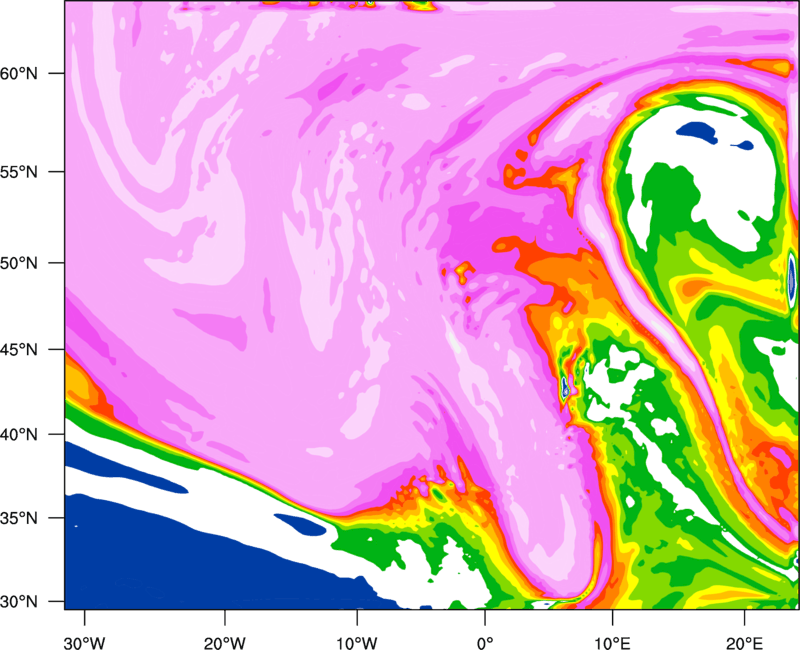Image resolution: width=800 pixels, height=650 pixels.
Task: Click the 35°N latitude label
Action: pyautogui.click(x=19, y=518)
